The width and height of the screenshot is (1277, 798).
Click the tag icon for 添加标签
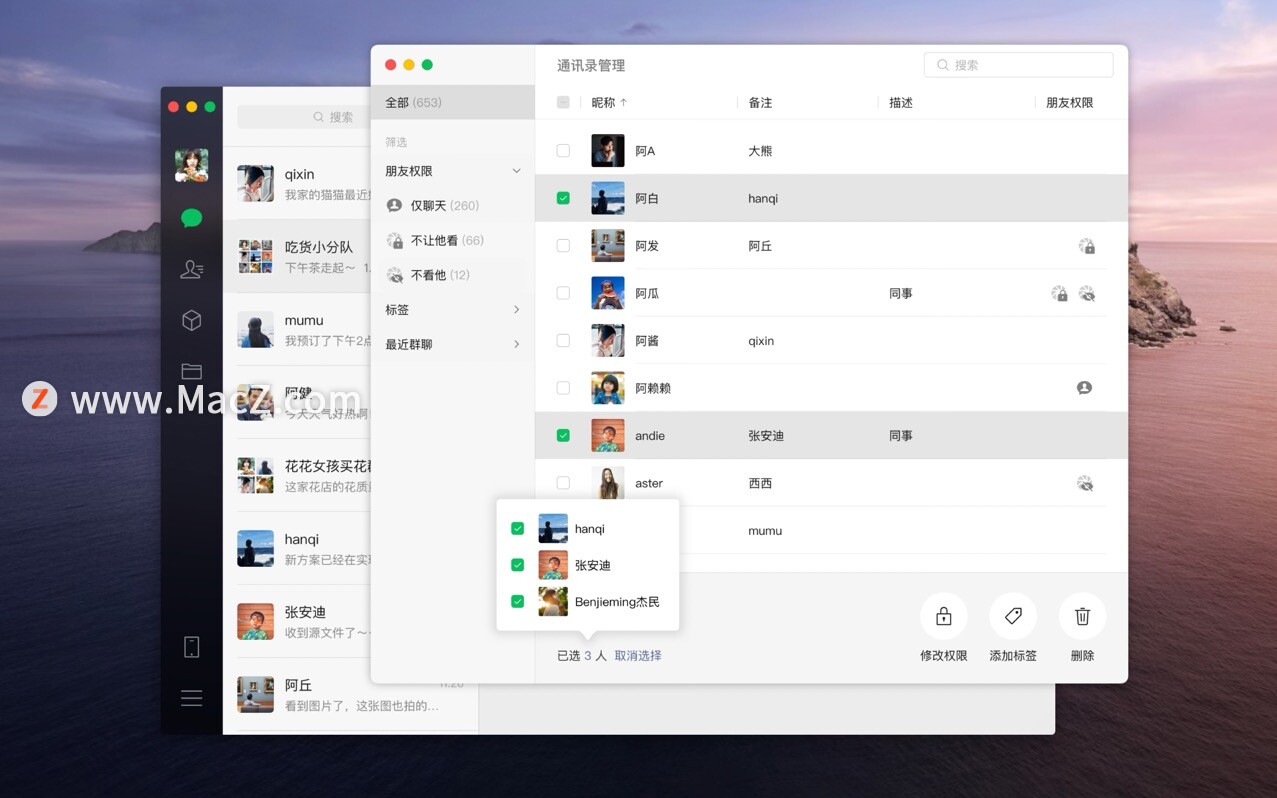pos(1013,616)
